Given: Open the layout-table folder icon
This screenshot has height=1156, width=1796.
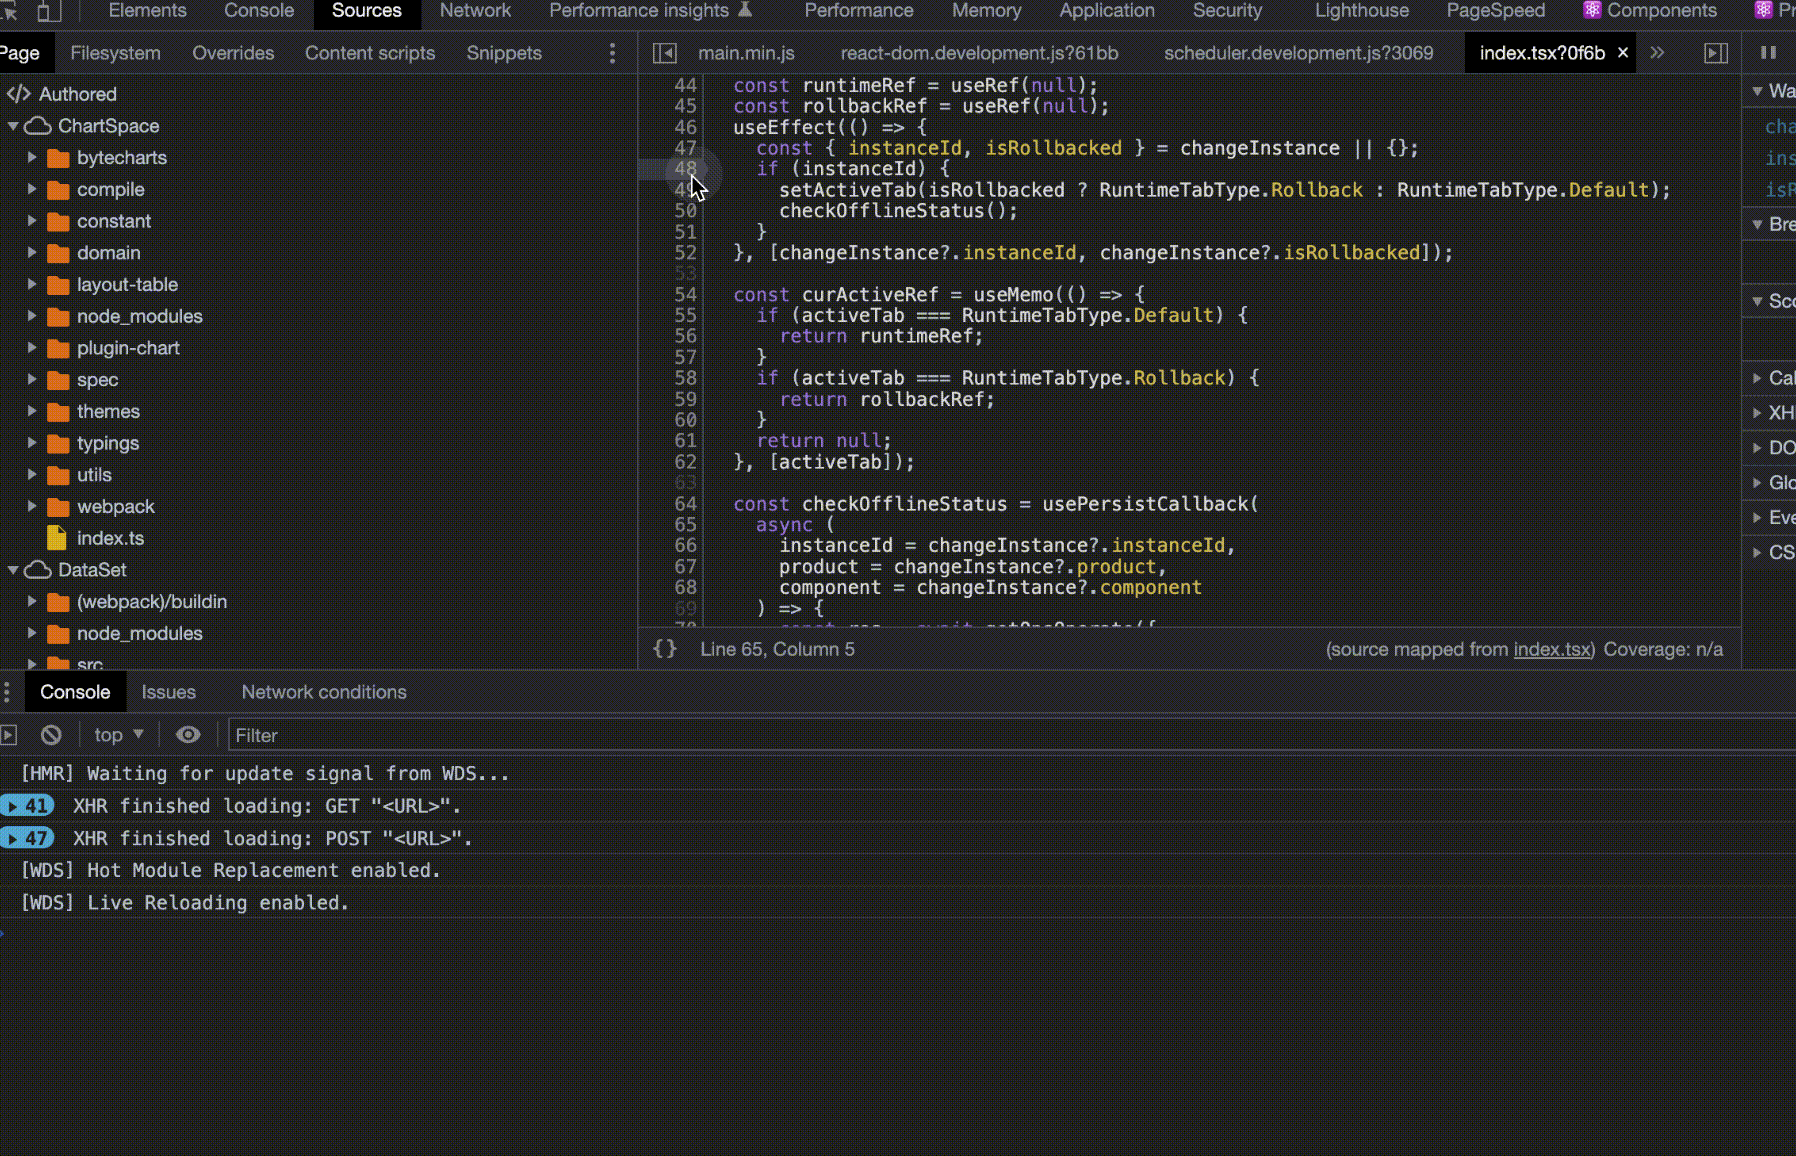Looking at the screenshot, I should click(x=59, y=285).
